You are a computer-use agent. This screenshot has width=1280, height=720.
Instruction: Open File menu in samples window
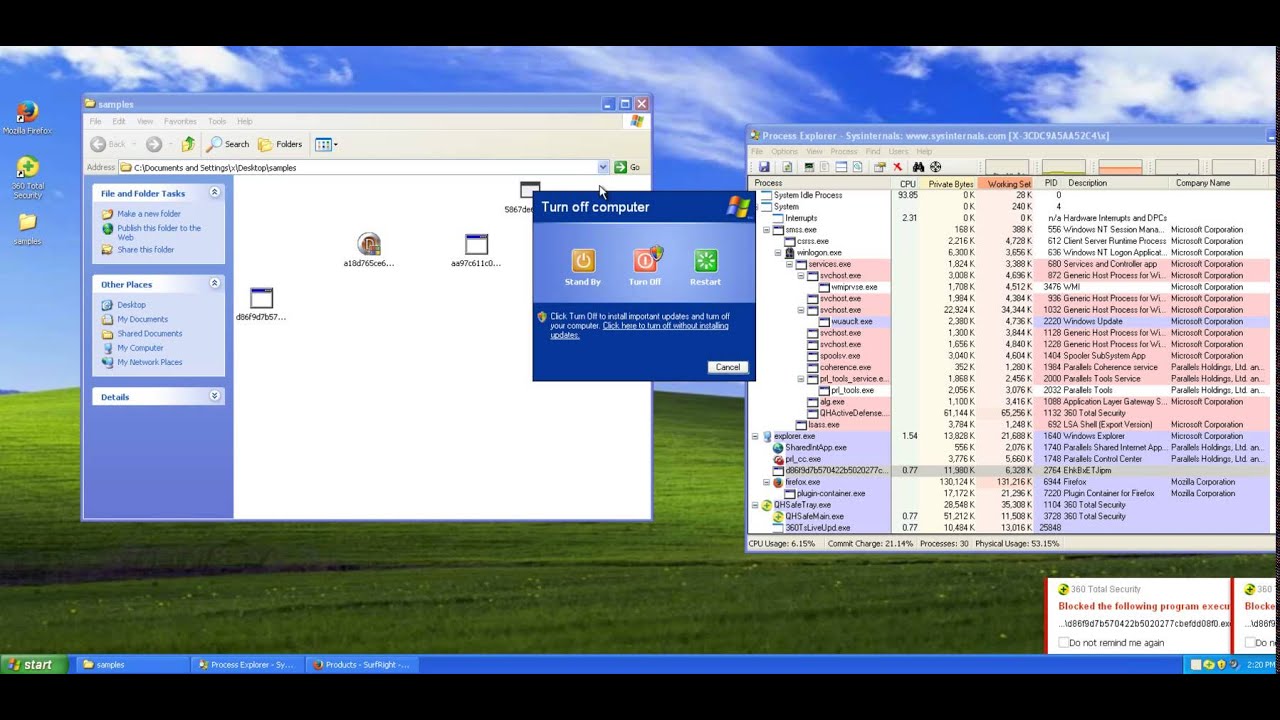point(95,121)
